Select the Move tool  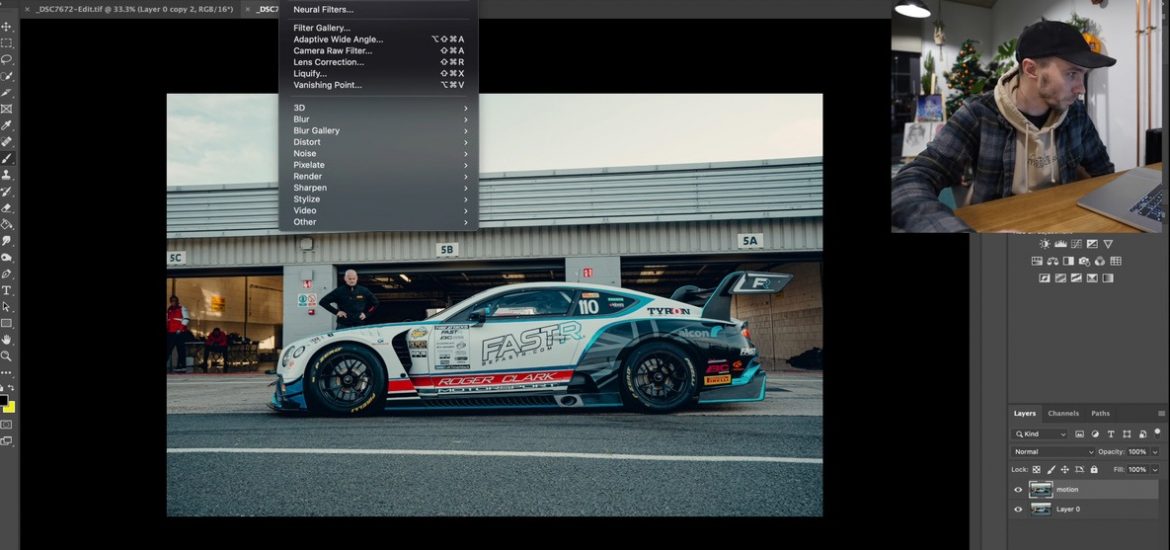pyautogui.click(x=6, y=27)
